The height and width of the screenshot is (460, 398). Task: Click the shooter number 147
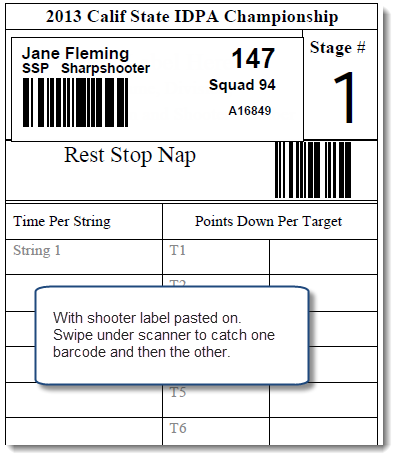pyautogui.click(x=253, y=58)
